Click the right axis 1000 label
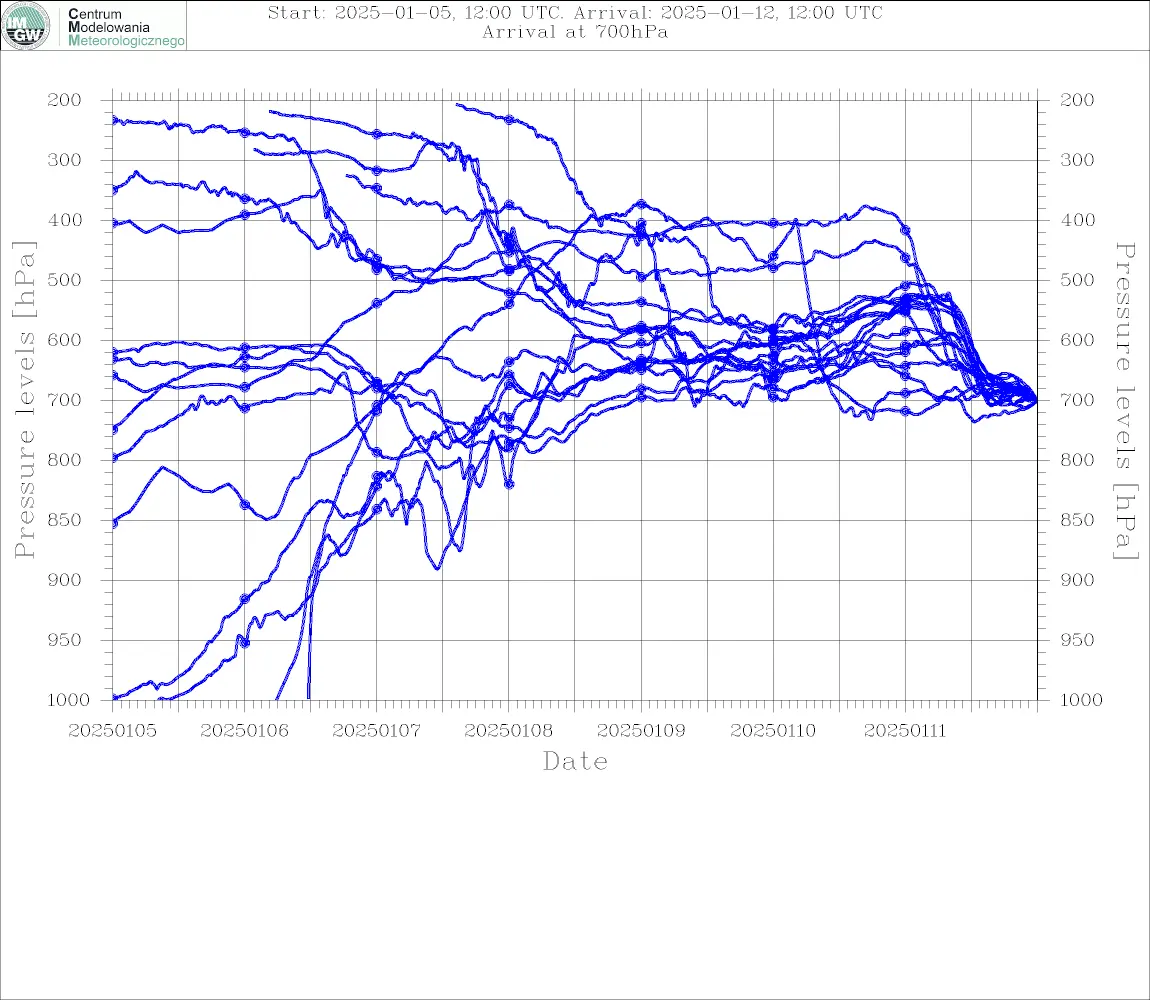Image resolution: width=1150 pixels, height=1000 pixels. click(1081, 700)
